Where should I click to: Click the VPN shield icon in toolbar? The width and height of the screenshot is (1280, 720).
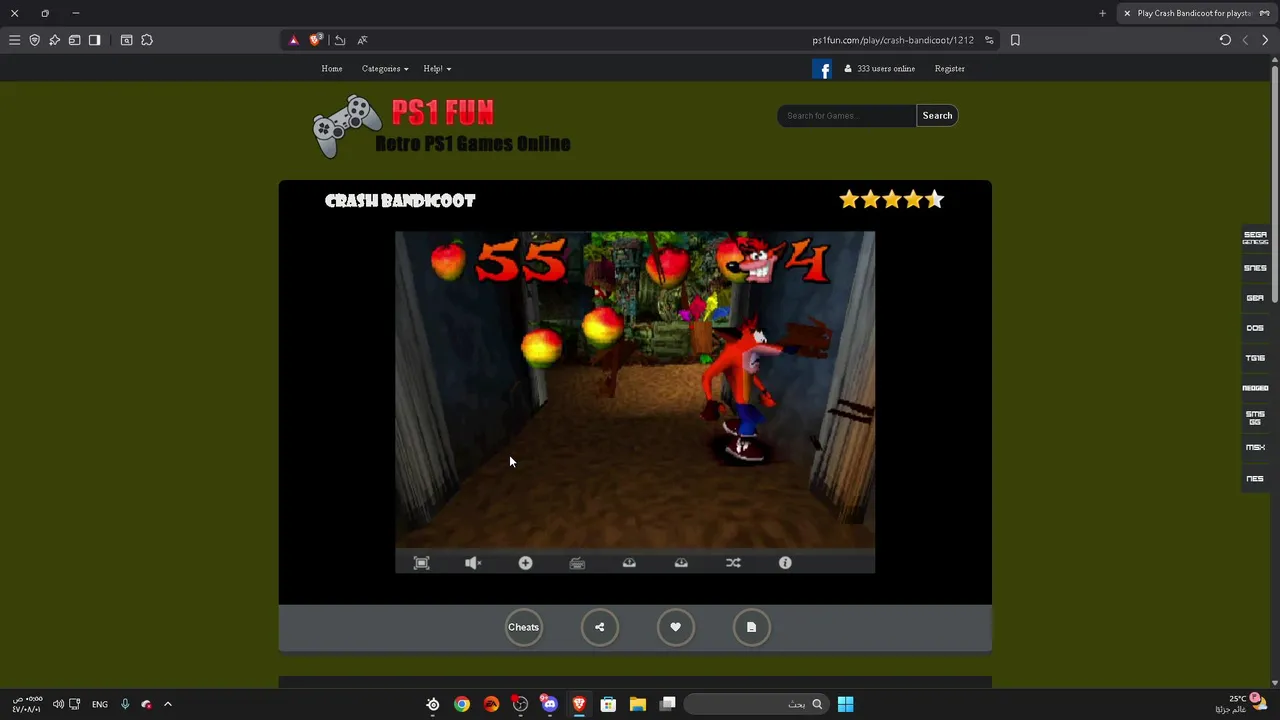(x=34, y=40)
